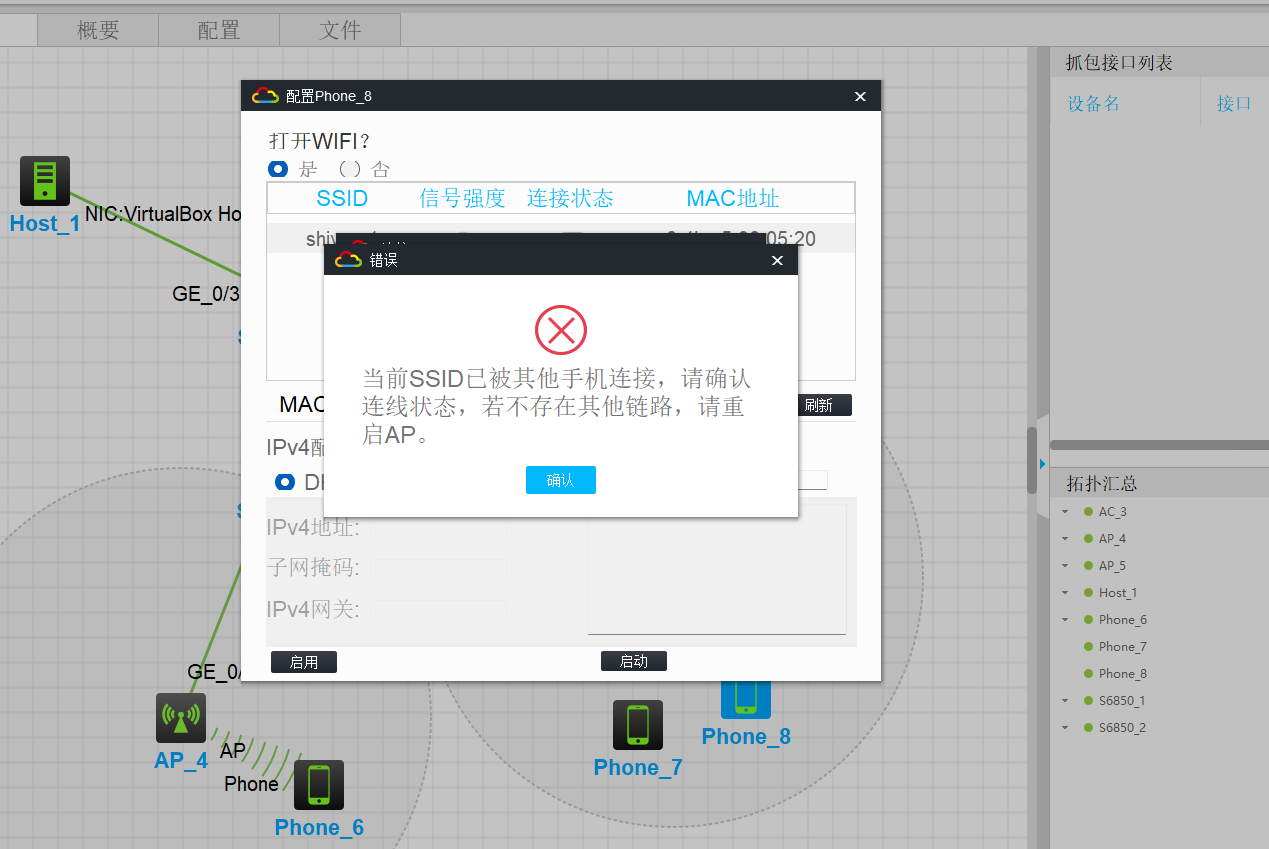Screen dimensions: 1269x849
Task: Click the Phone_6 label on canvas
Action: point(319,827)
